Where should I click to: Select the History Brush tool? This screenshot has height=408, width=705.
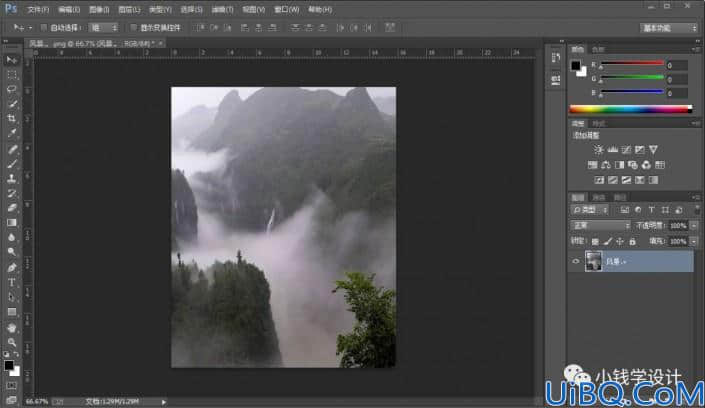(12, 193)
